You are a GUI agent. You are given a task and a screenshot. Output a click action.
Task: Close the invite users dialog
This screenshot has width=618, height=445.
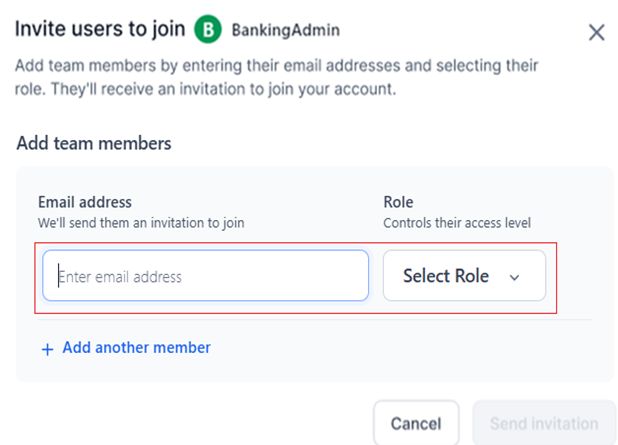[597, 32]
